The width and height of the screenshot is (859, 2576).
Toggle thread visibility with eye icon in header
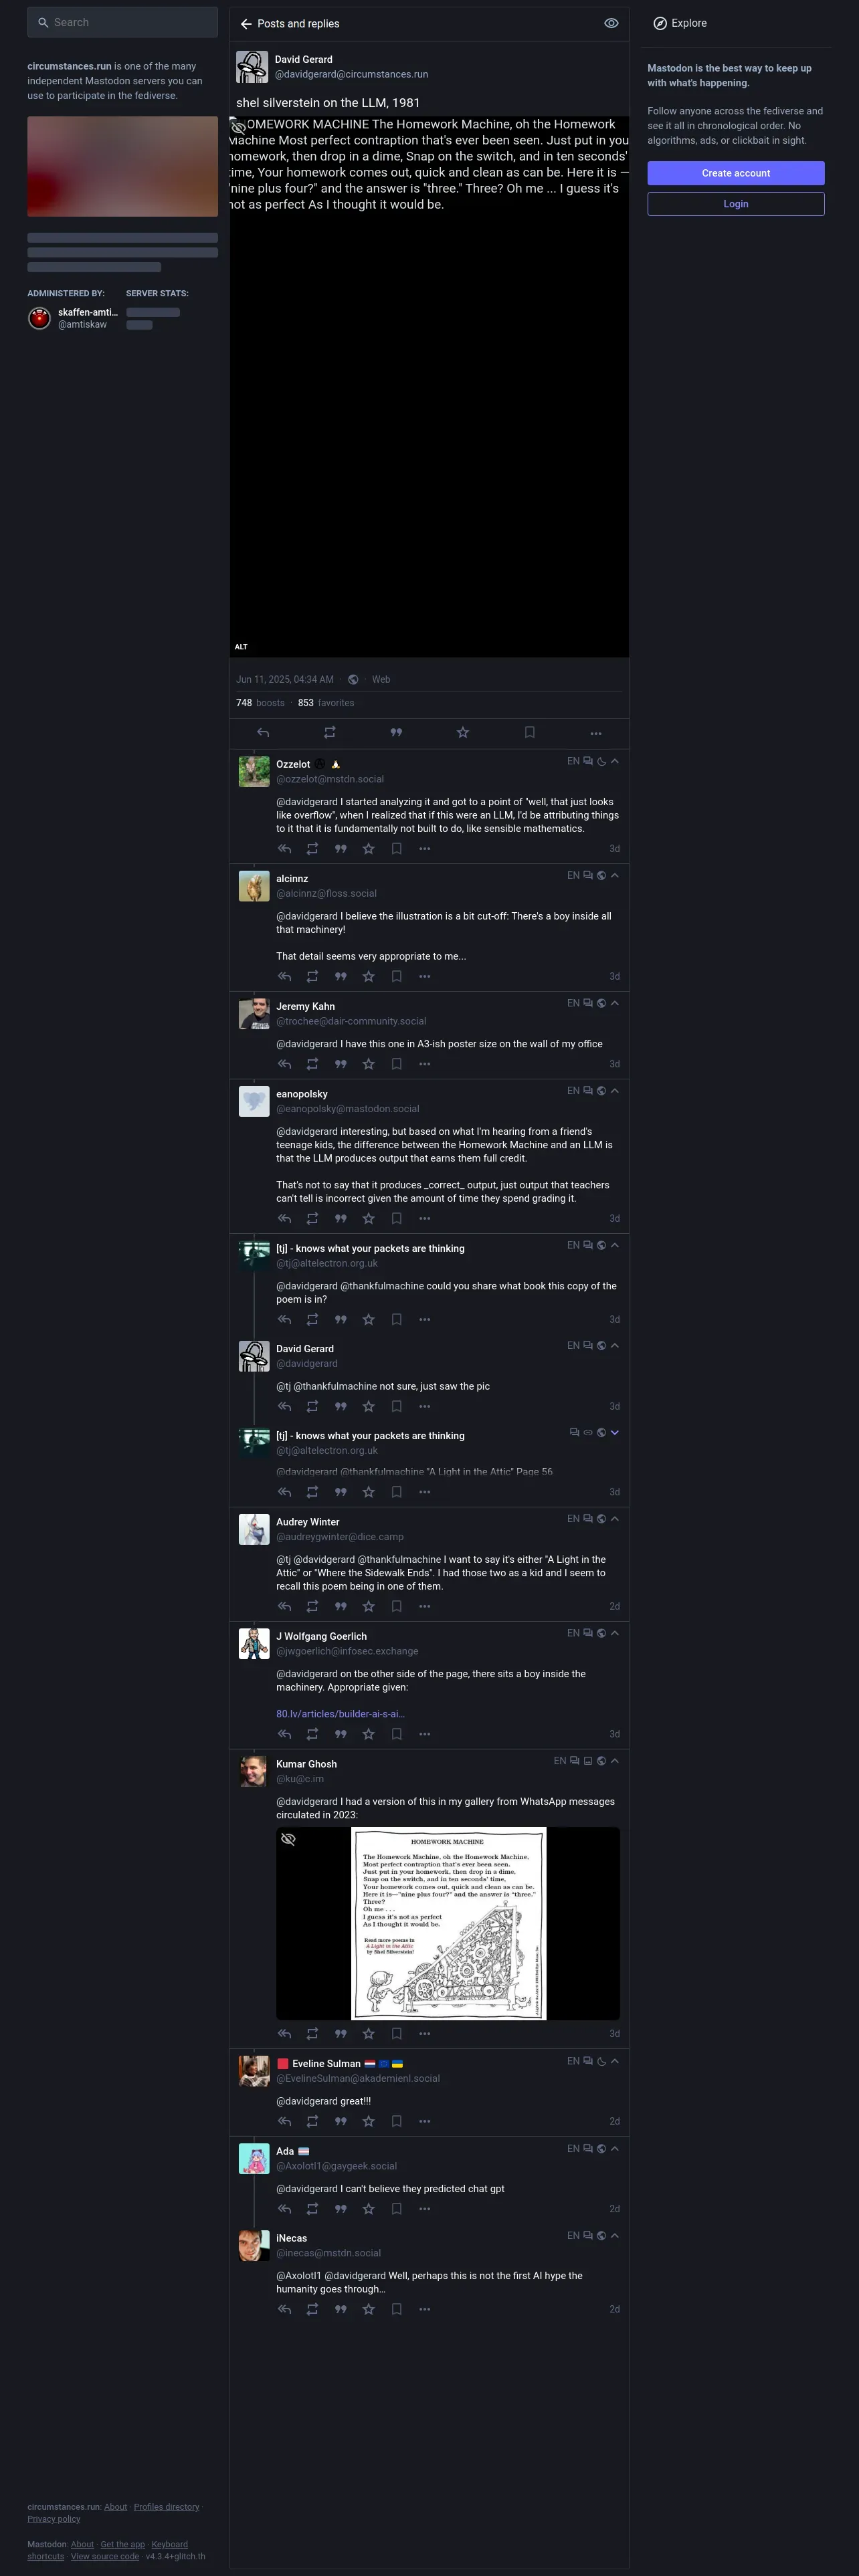coord(611,23)
